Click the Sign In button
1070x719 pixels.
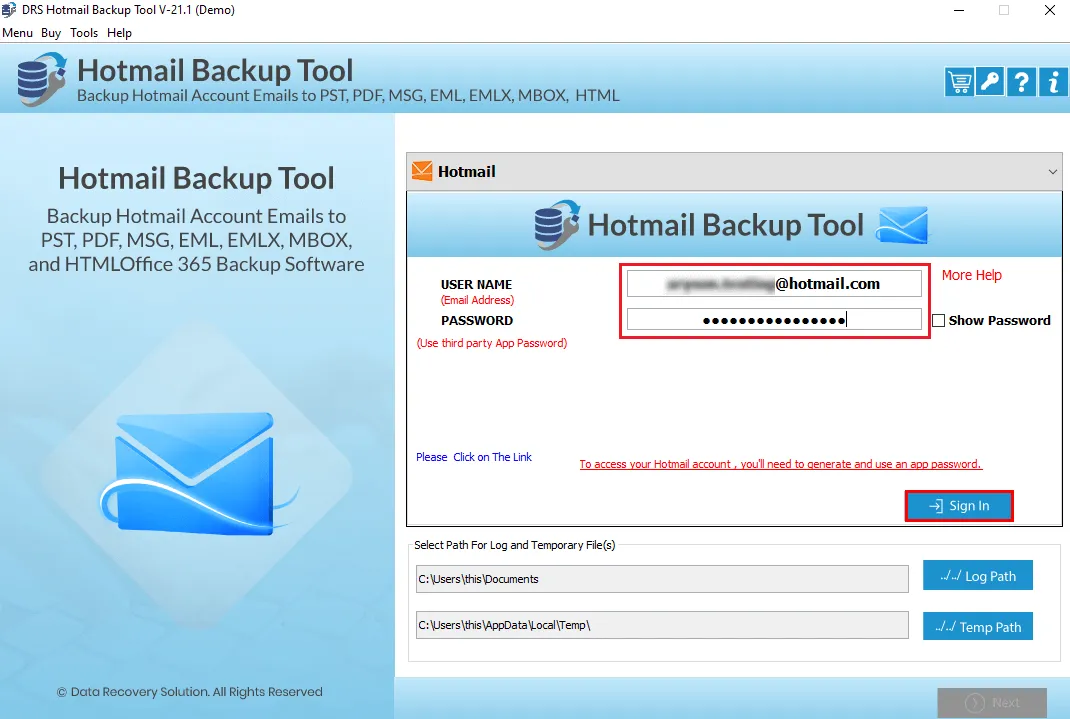tap(959, 506)
